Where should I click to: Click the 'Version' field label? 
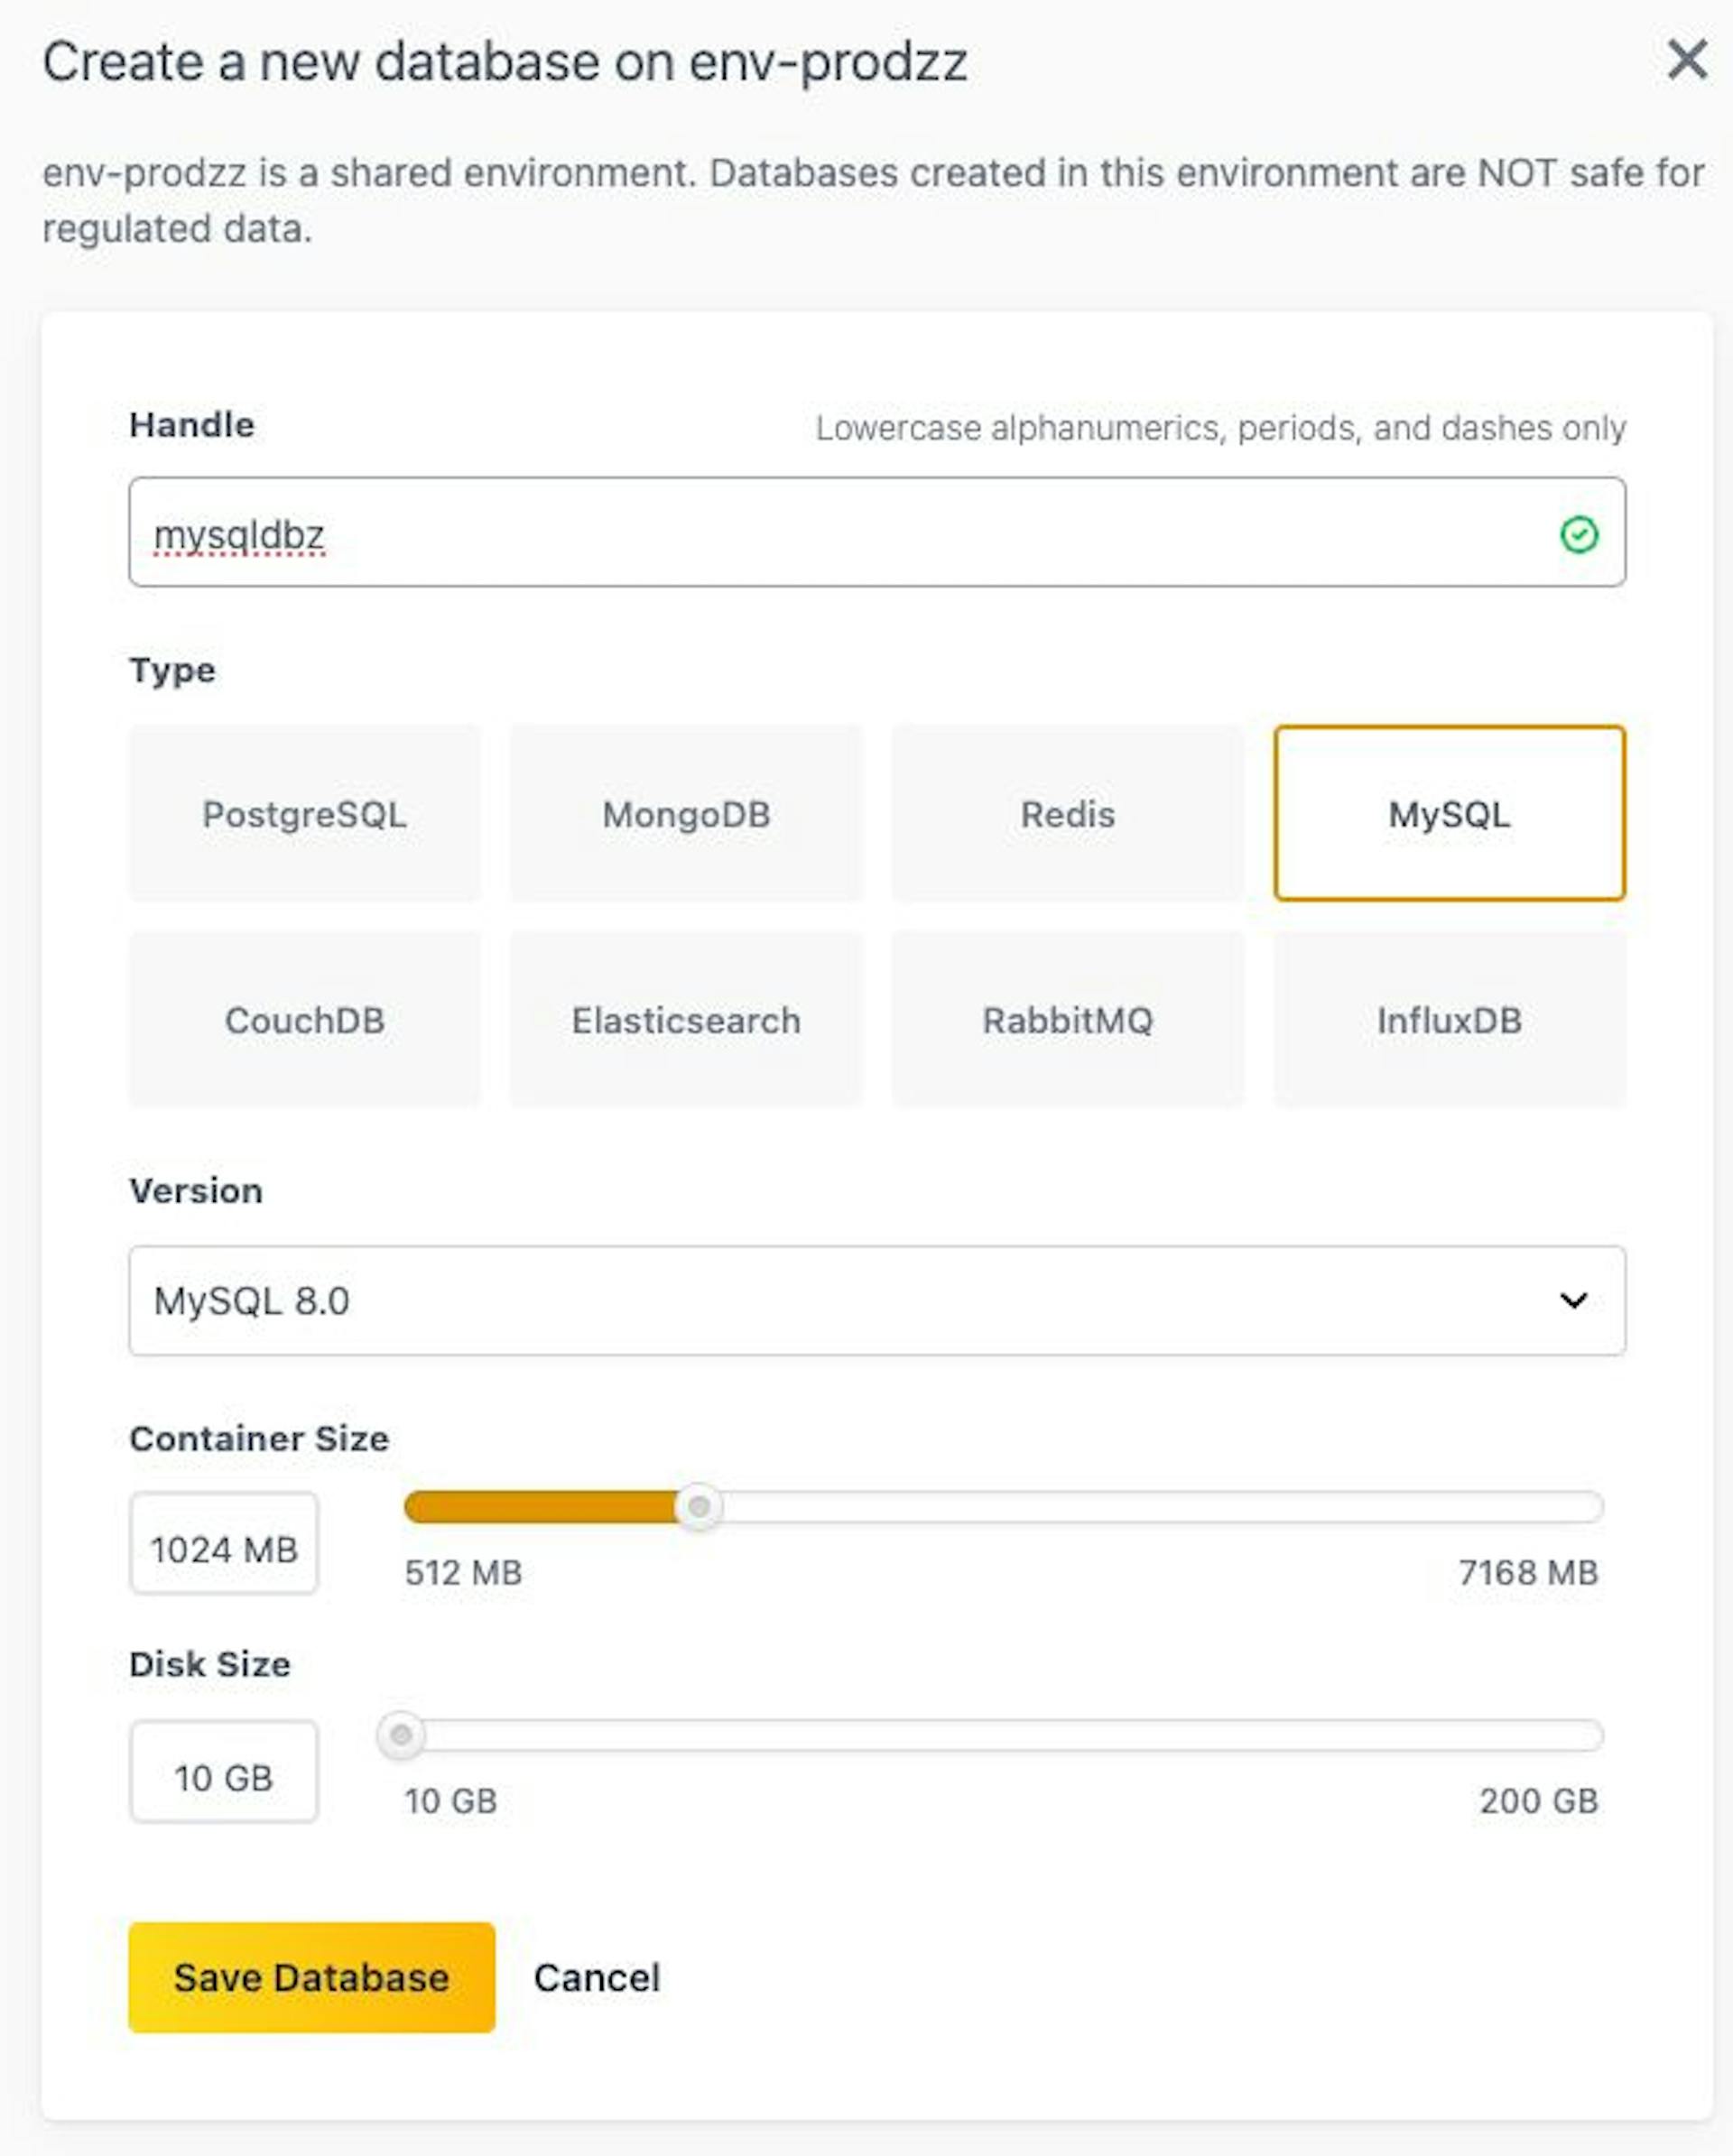(x=196, y=1191)
